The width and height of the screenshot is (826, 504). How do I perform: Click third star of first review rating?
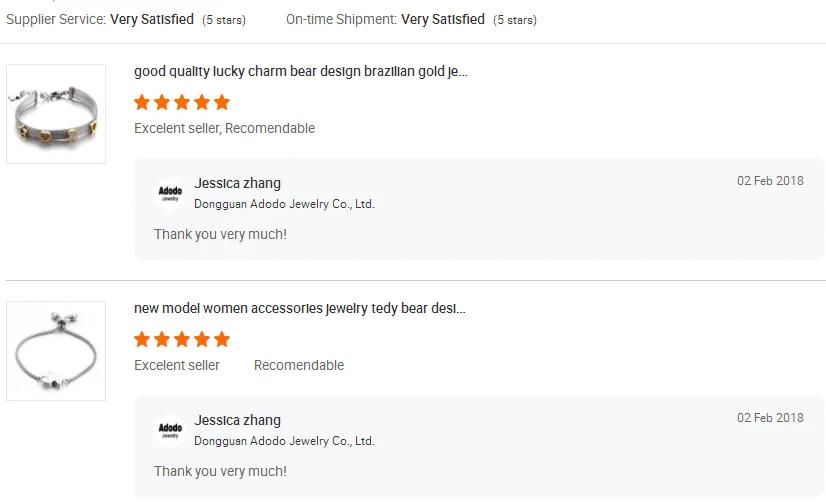tap(182, 102)
